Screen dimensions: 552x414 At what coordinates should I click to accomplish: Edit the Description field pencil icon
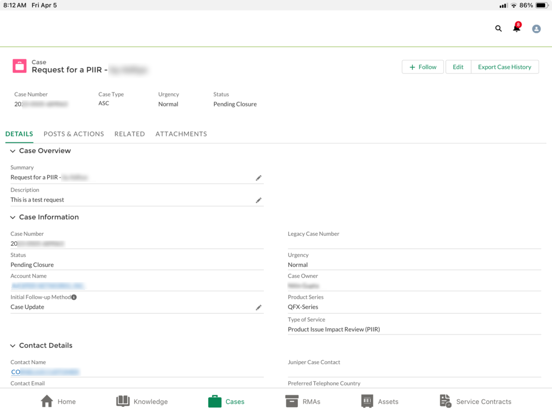click(258, 200)
